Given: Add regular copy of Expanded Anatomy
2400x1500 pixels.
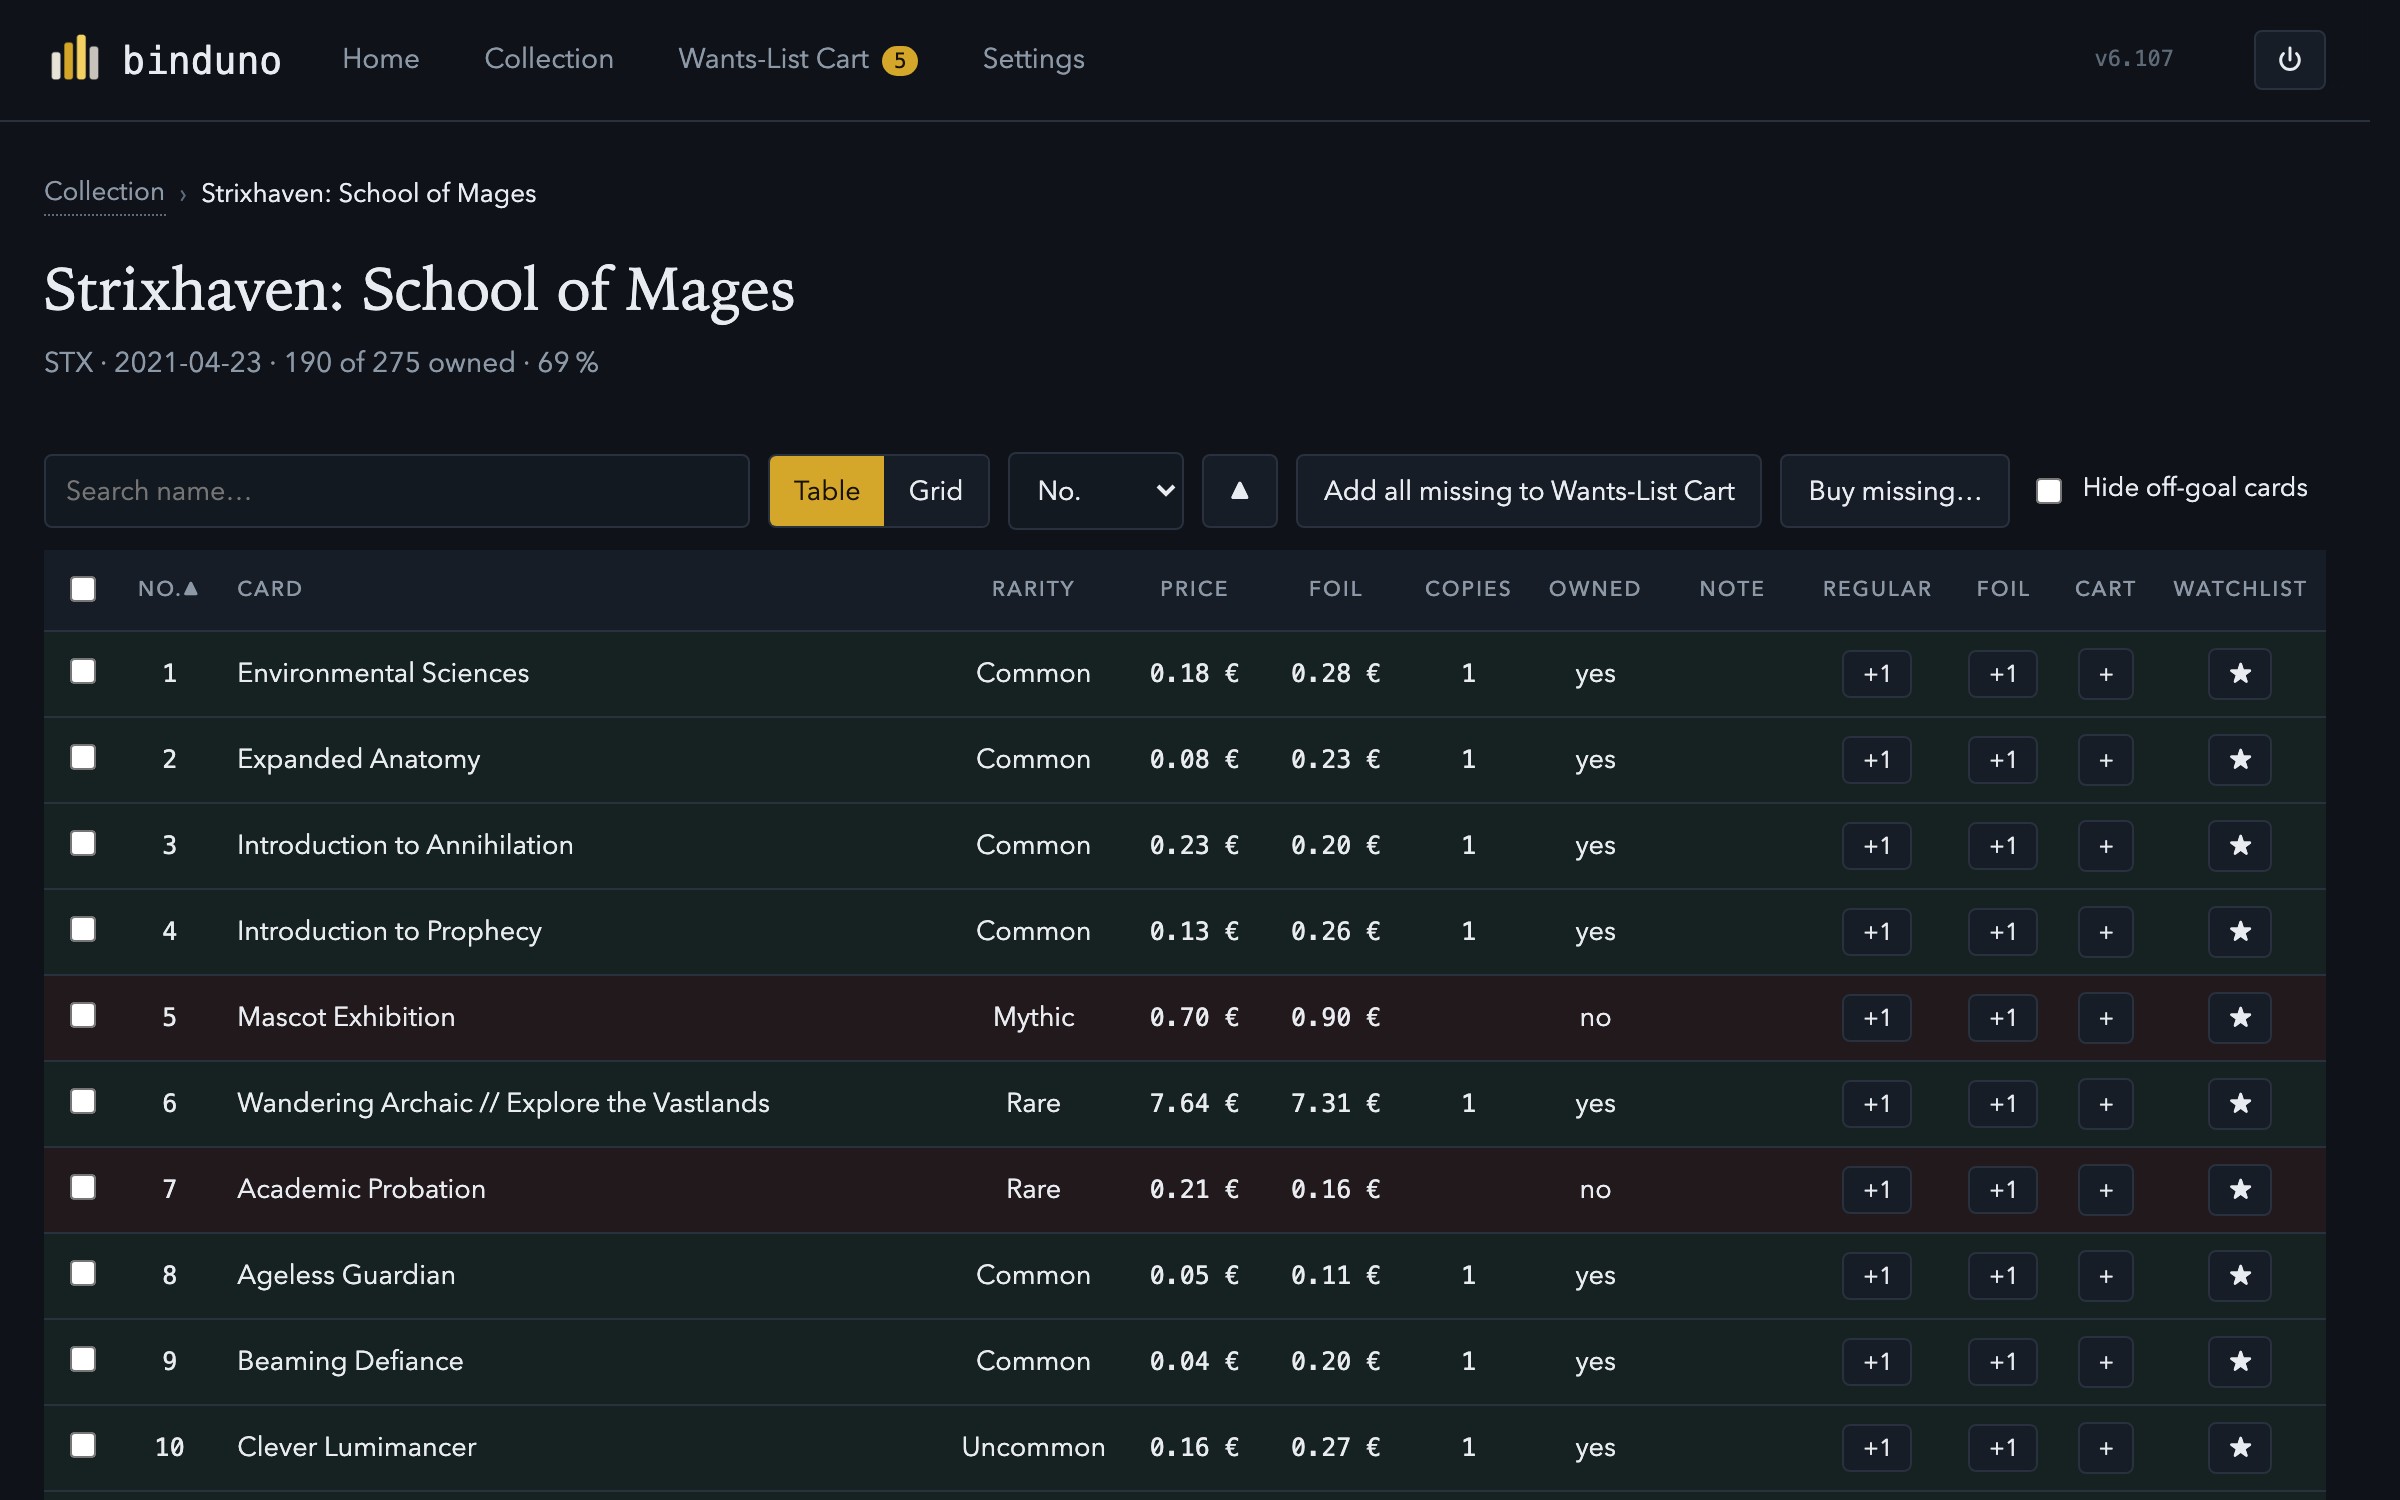Looking at the screenshot, I should tap(1877, 760).
